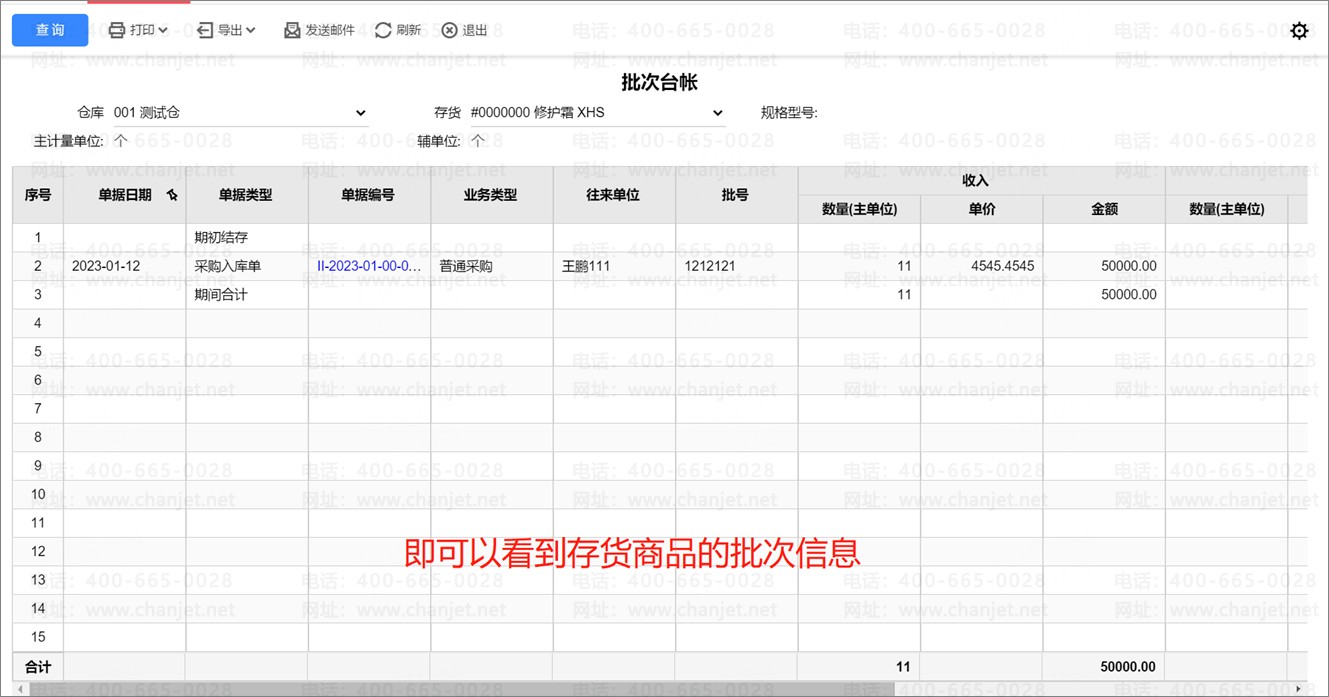1329x697 pixels.
Task: Click the horizontal scrollbar right arrow
Action: click(1300, 689)
